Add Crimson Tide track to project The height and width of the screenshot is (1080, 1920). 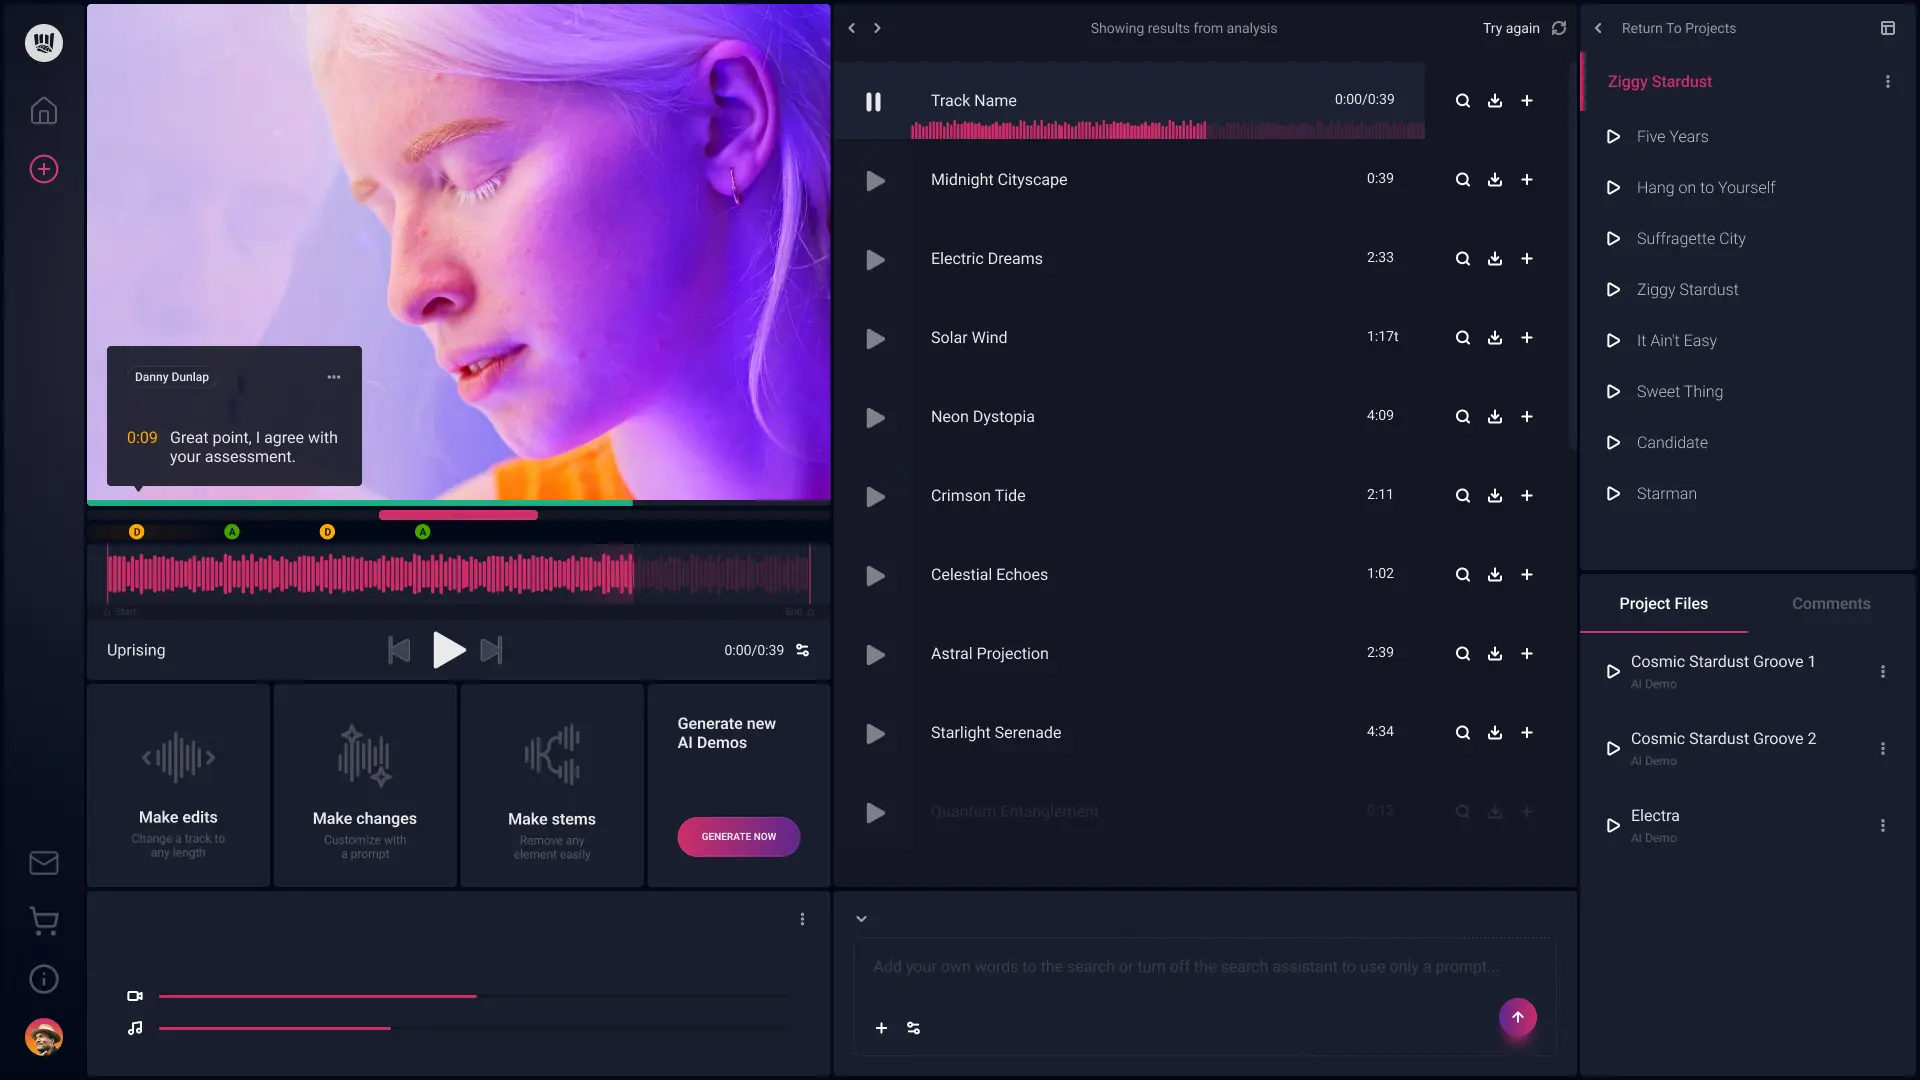point(1526,496)
